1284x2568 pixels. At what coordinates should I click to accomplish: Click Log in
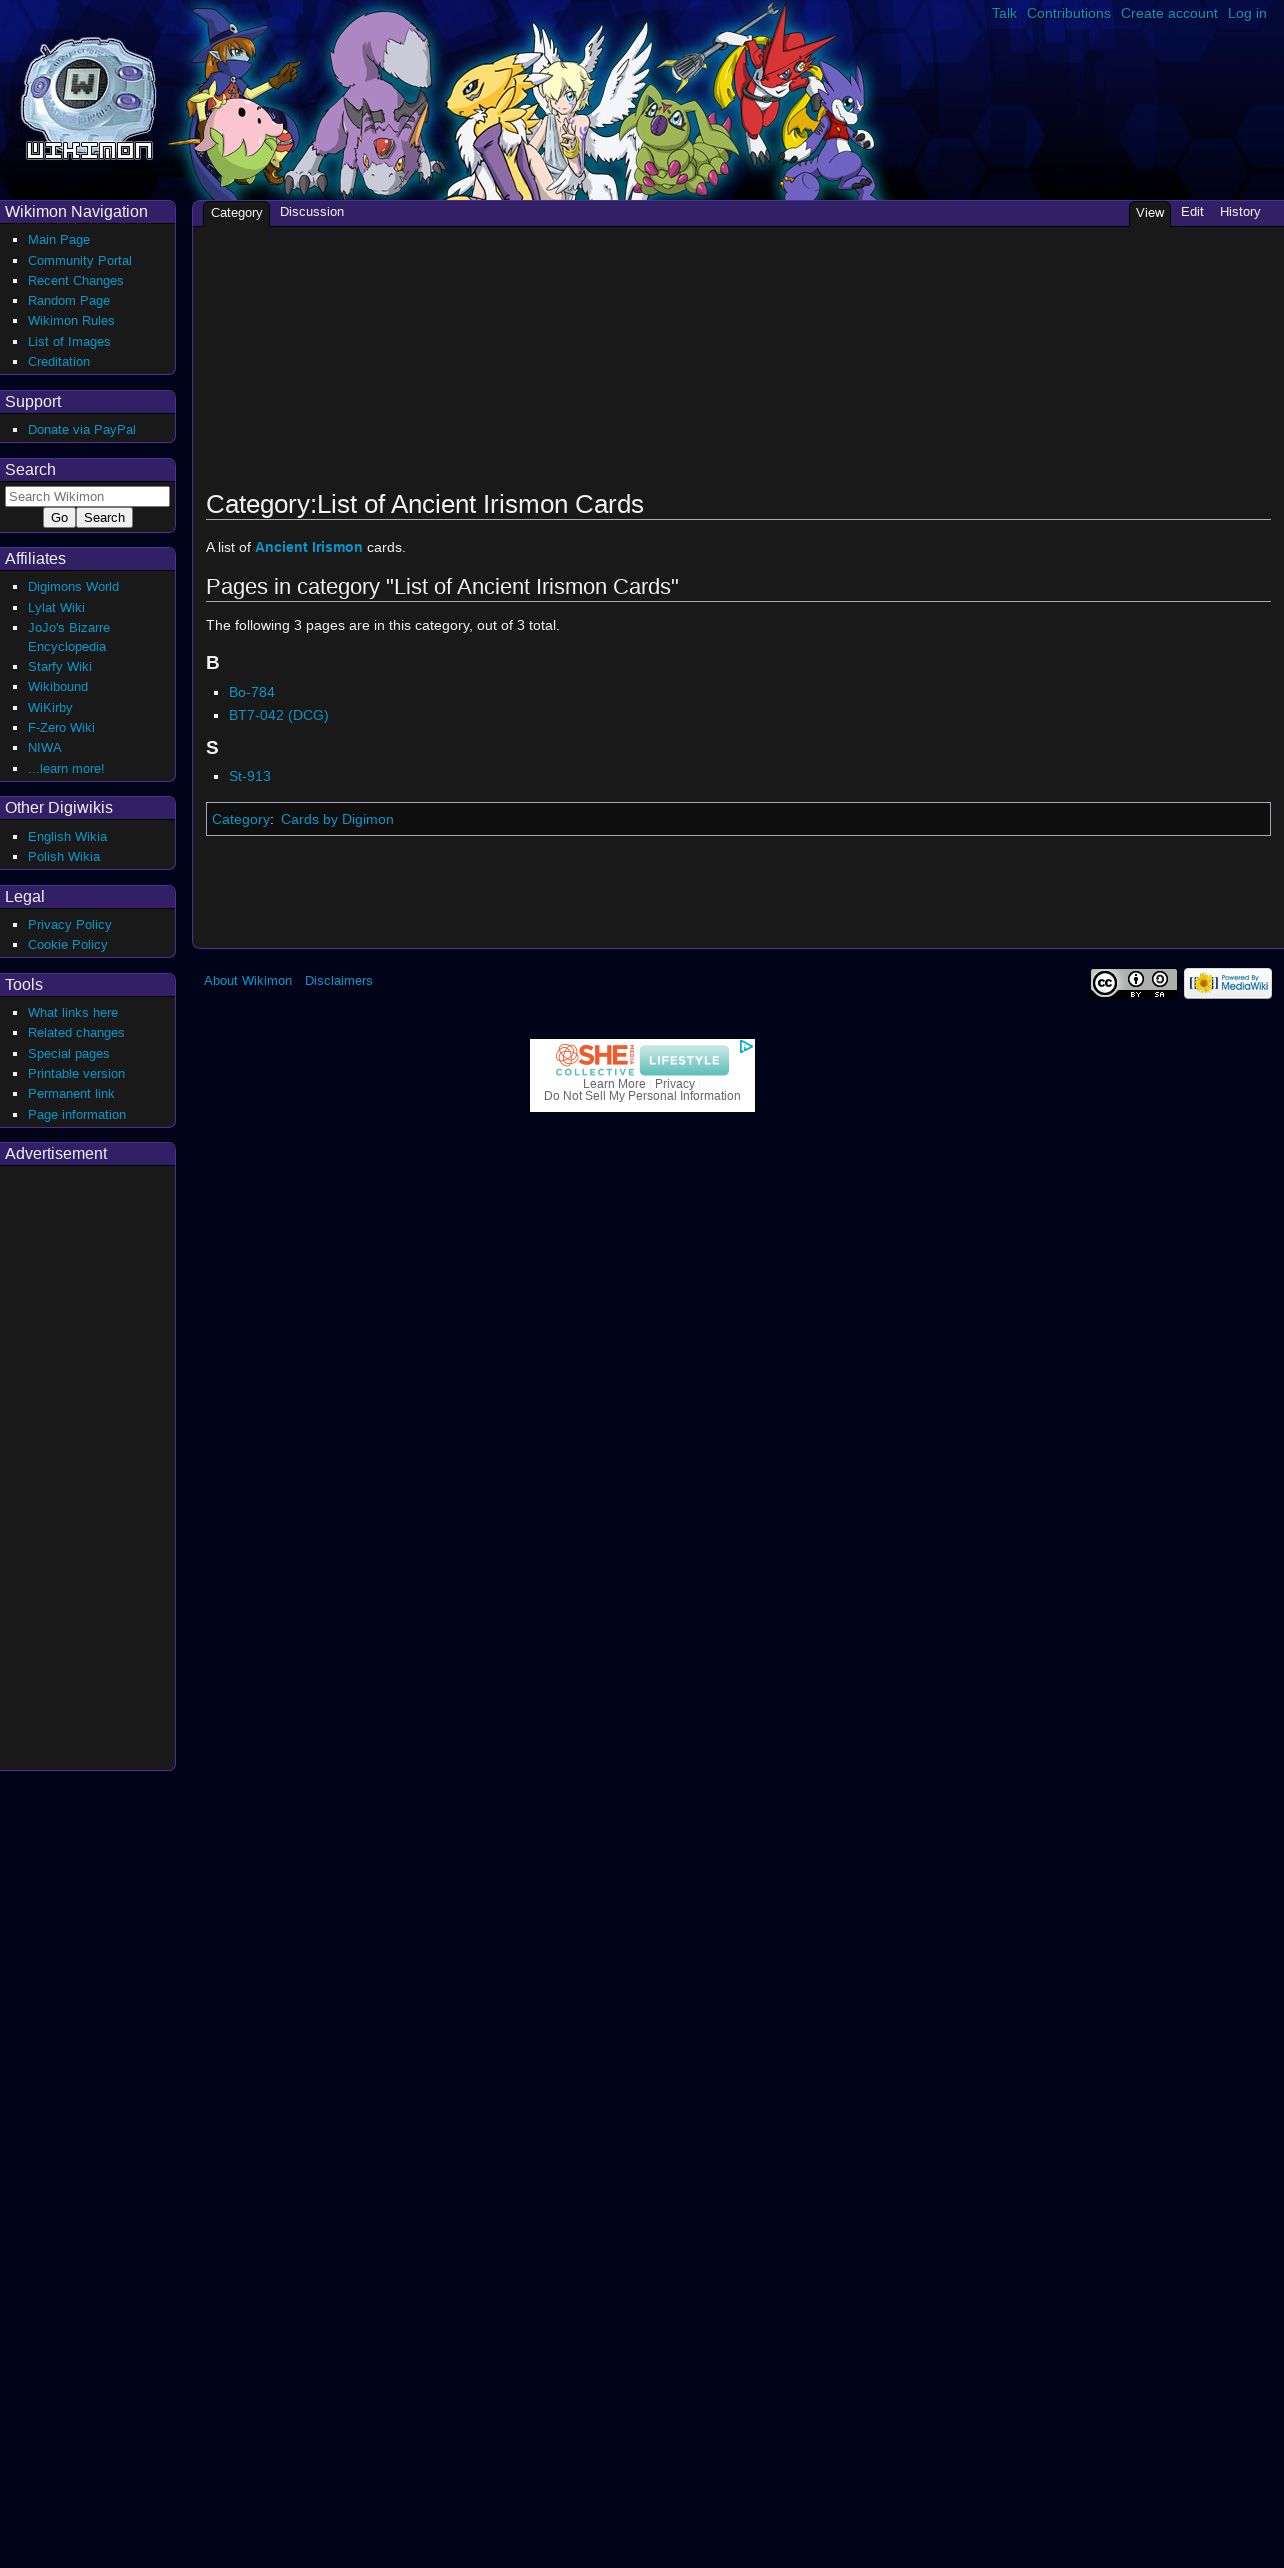tap(1247, 14)
